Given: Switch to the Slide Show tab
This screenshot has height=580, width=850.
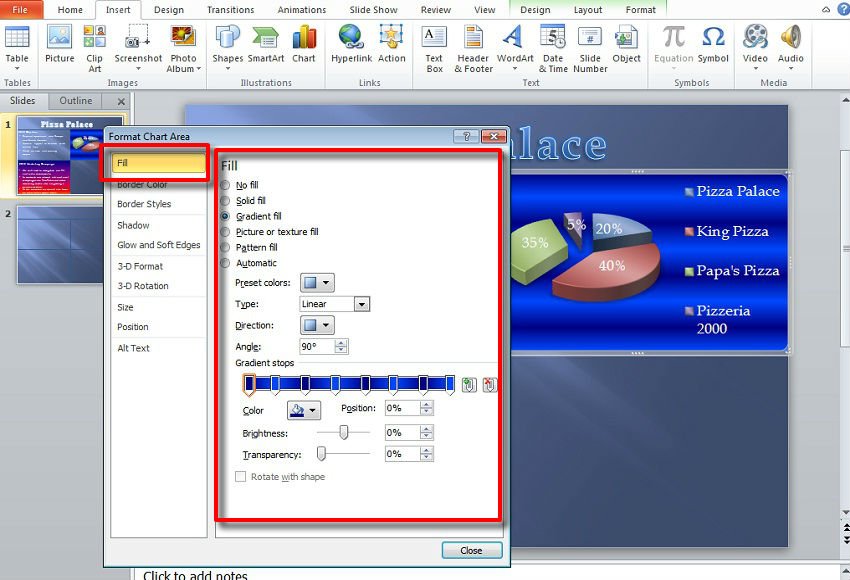Looking at the screenshot, I should tap(373, 10).
